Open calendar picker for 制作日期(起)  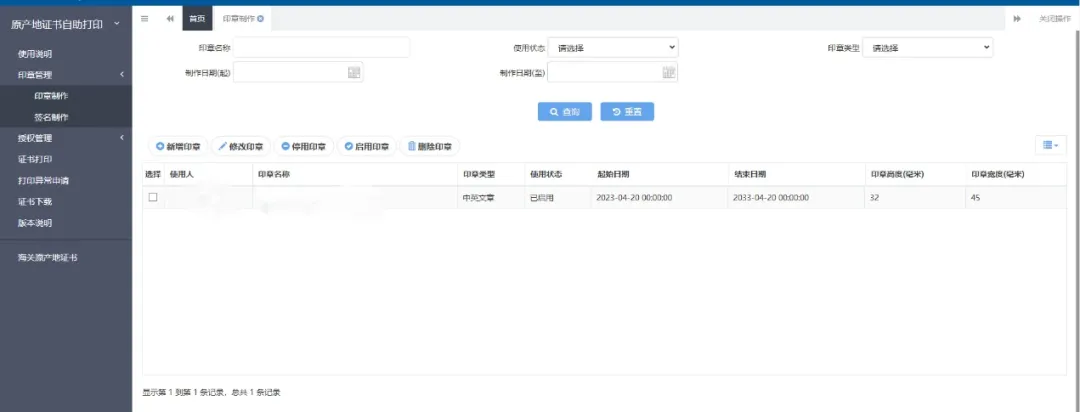coord(354,72)
